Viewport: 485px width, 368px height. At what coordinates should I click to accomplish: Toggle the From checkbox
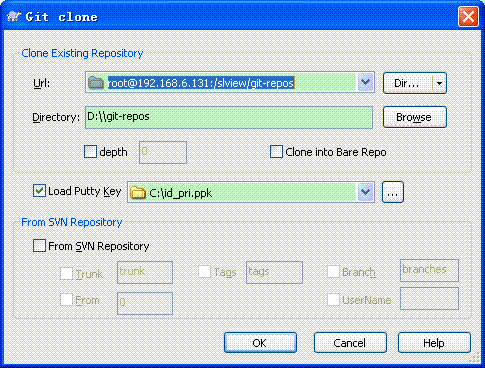tap(66, 300)
